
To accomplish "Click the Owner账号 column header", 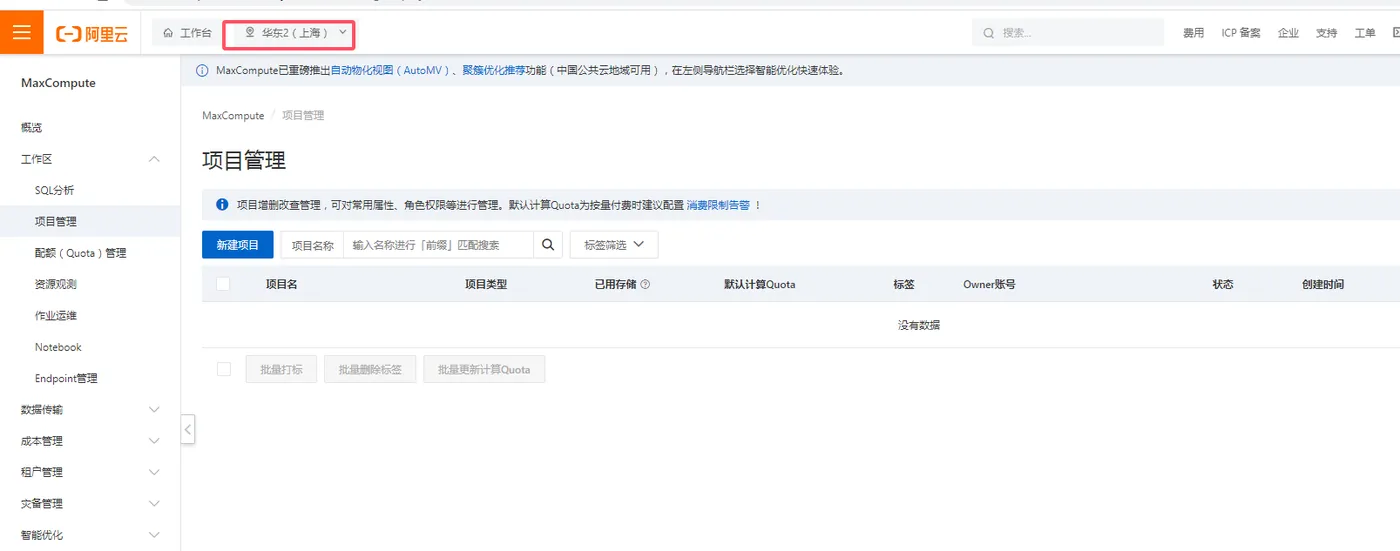I will (990, 284).
